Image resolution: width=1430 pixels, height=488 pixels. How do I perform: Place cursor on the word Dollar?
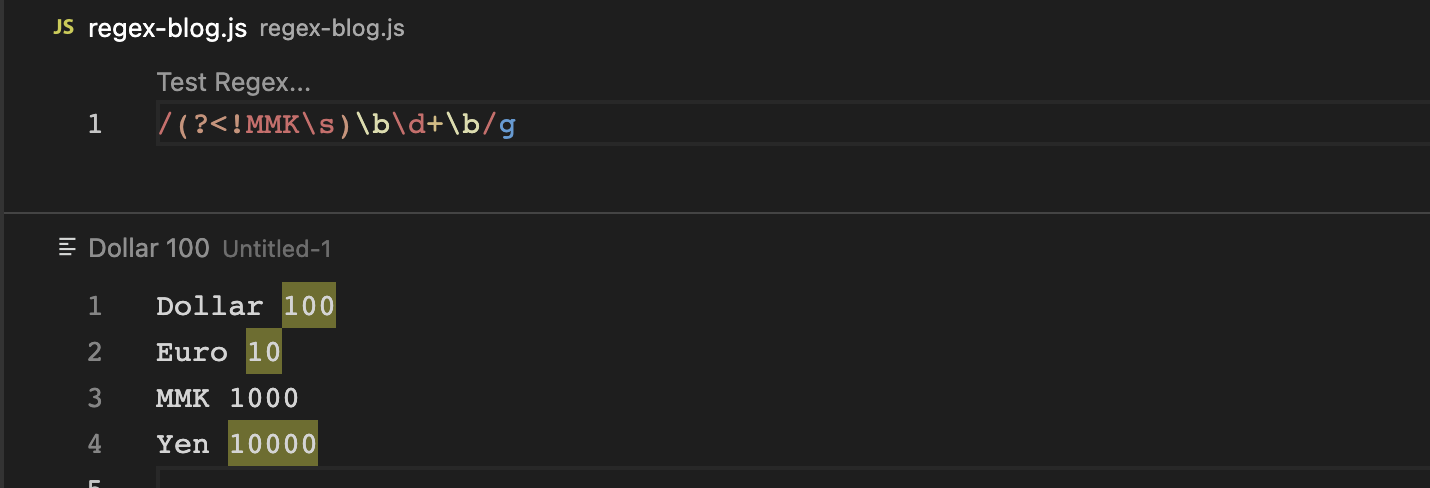210,306
